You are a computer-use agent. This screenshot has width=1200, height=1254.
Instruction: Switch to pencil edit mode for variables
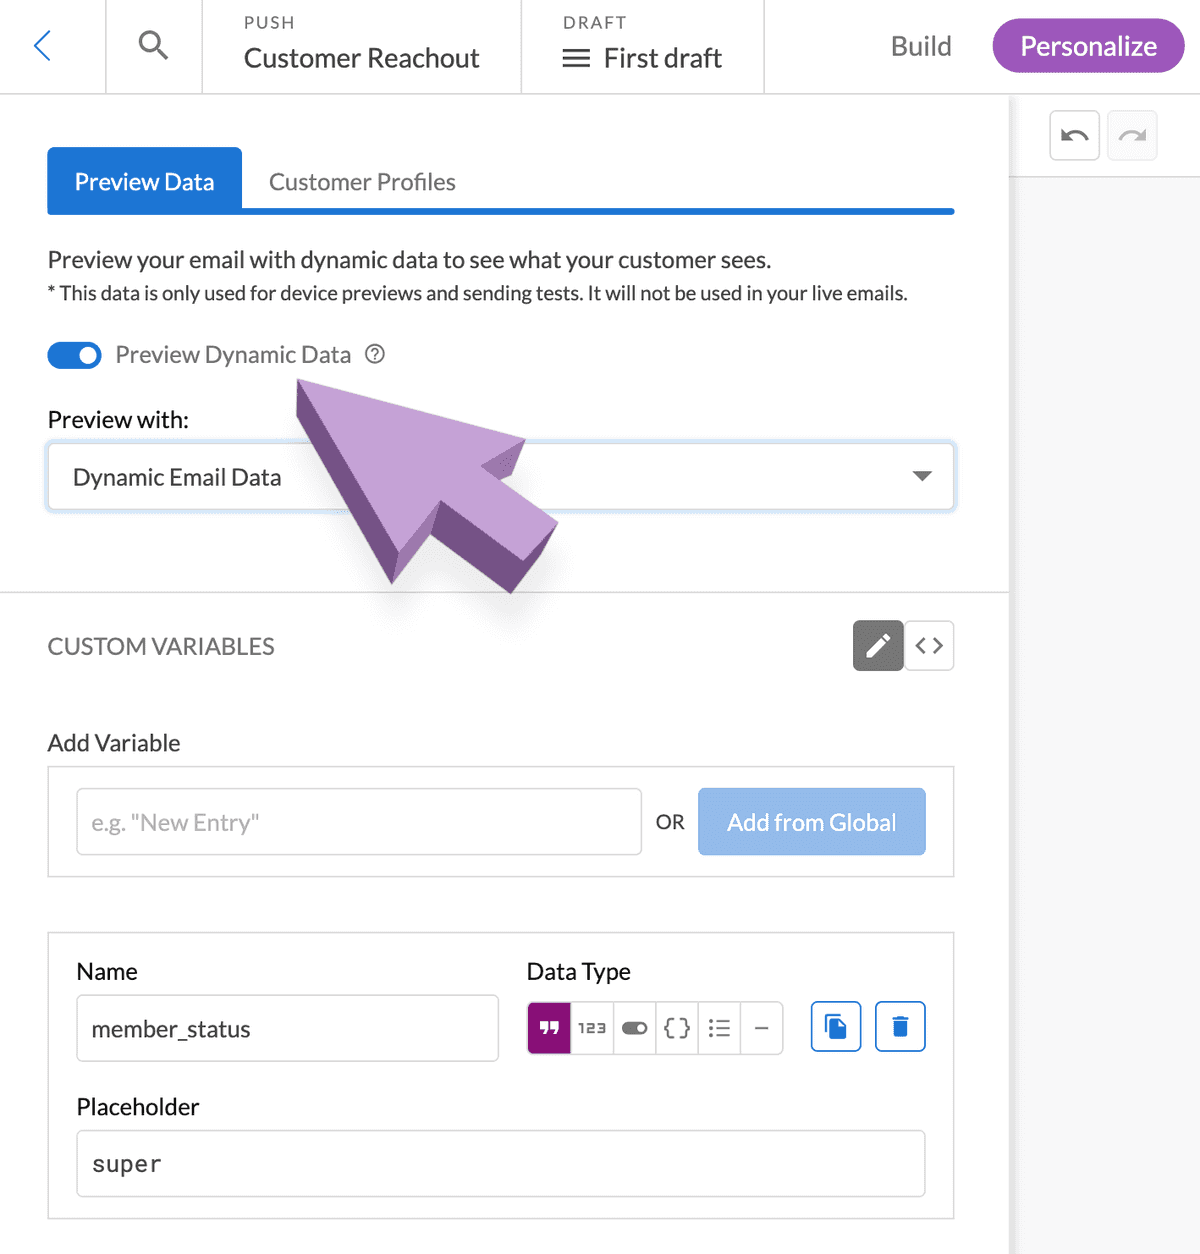pos(878,646)
